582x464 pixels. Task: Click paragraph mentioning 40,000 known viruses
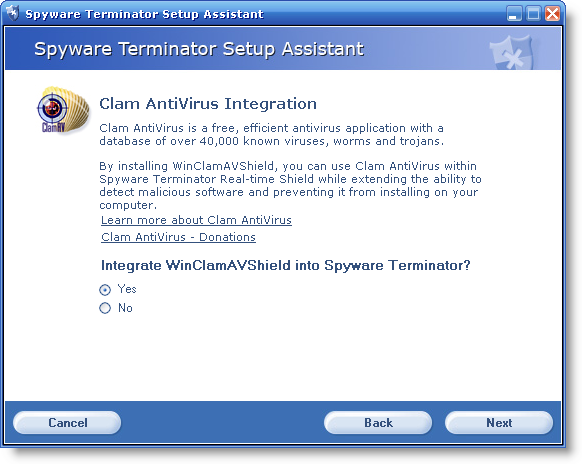[x=272, y=135]
